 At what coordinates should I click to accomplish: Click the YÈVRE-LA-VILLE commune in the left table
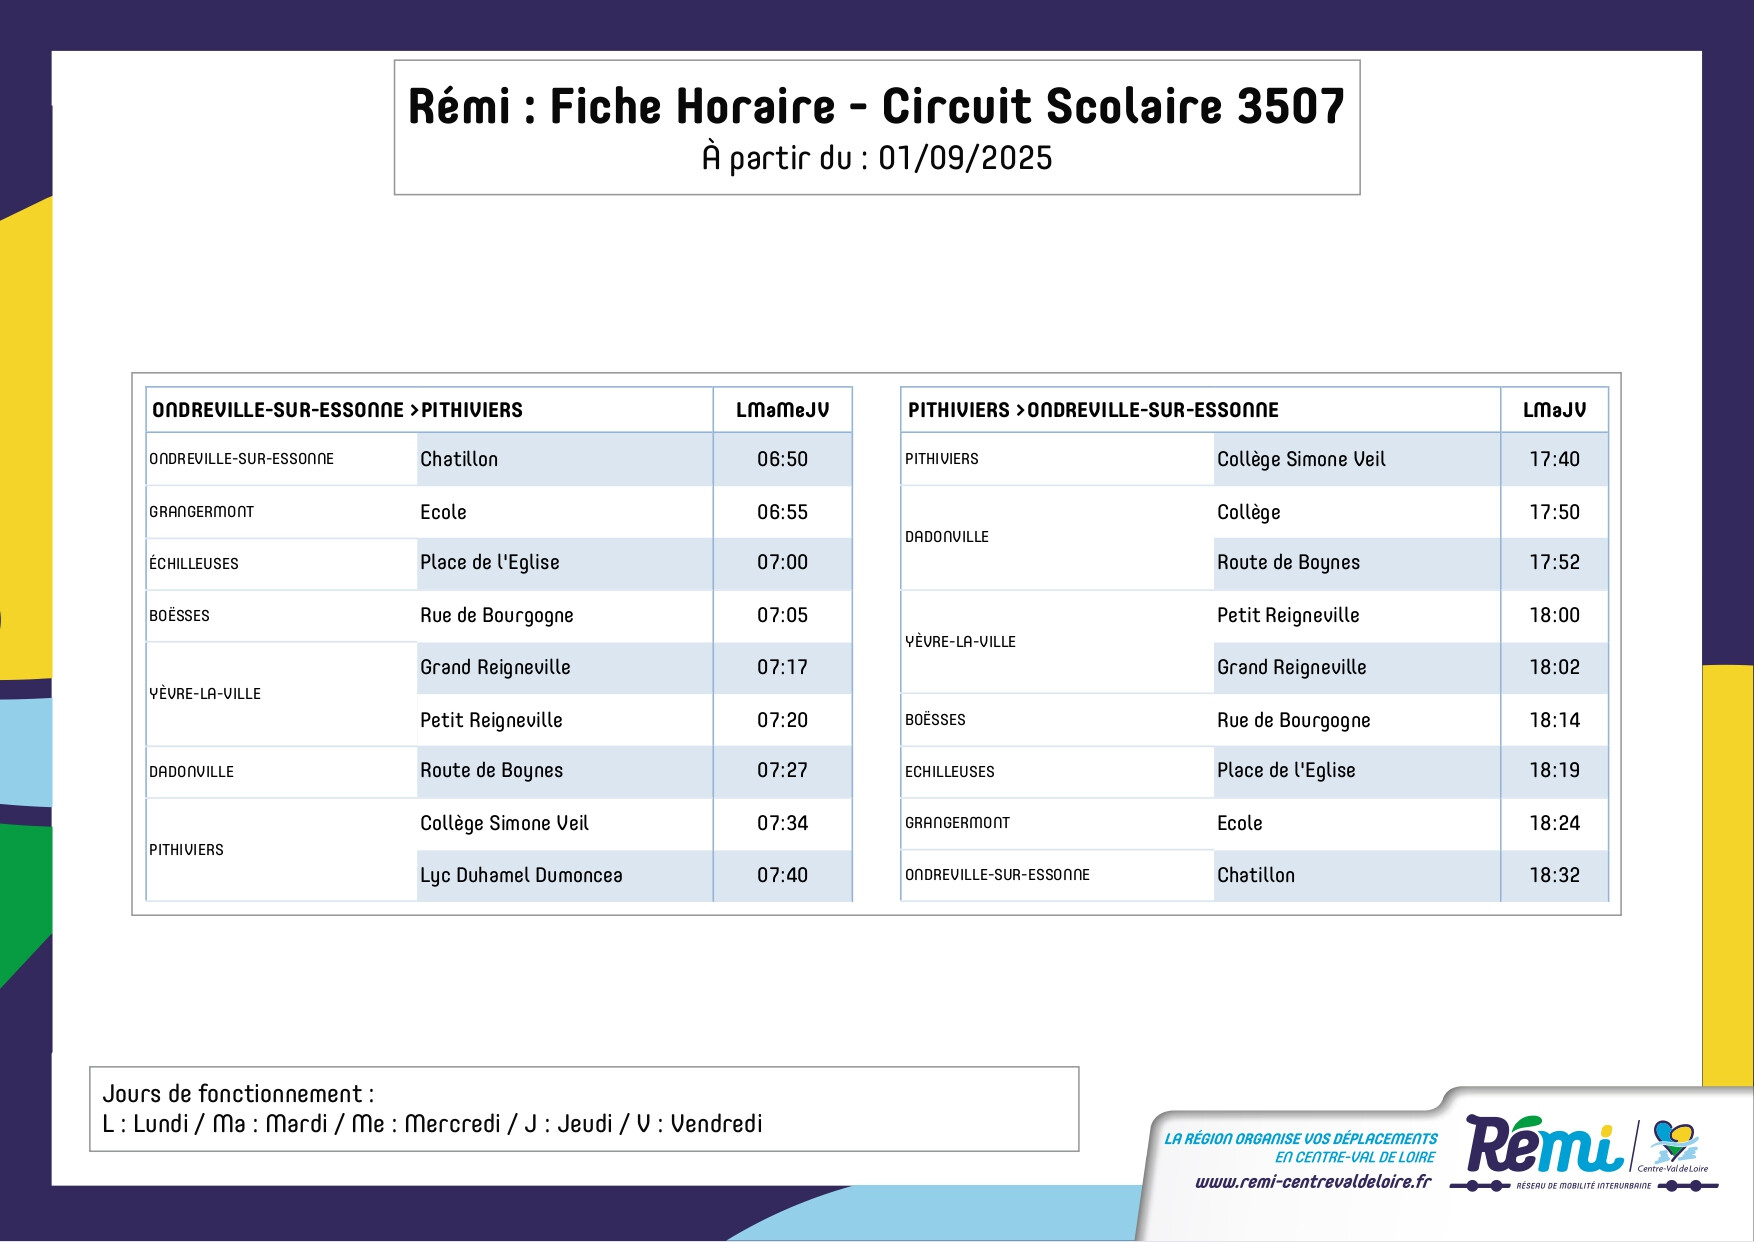[x=205, y=694]
